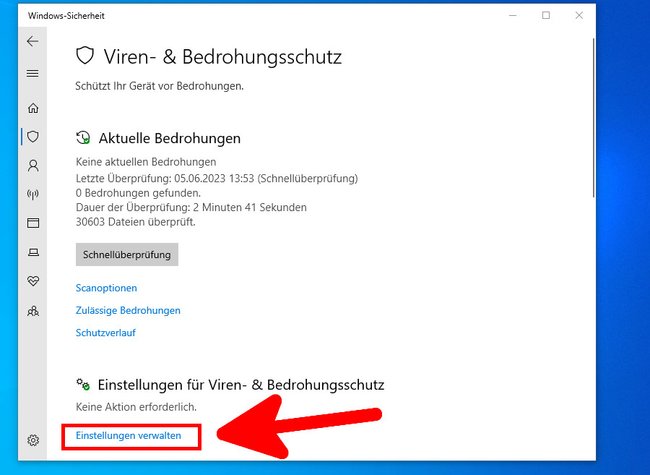The image size is (650, 475).
Task: Click the 'Keine Aktion erforderlich.' text
Action: click(x=136, y=407)
